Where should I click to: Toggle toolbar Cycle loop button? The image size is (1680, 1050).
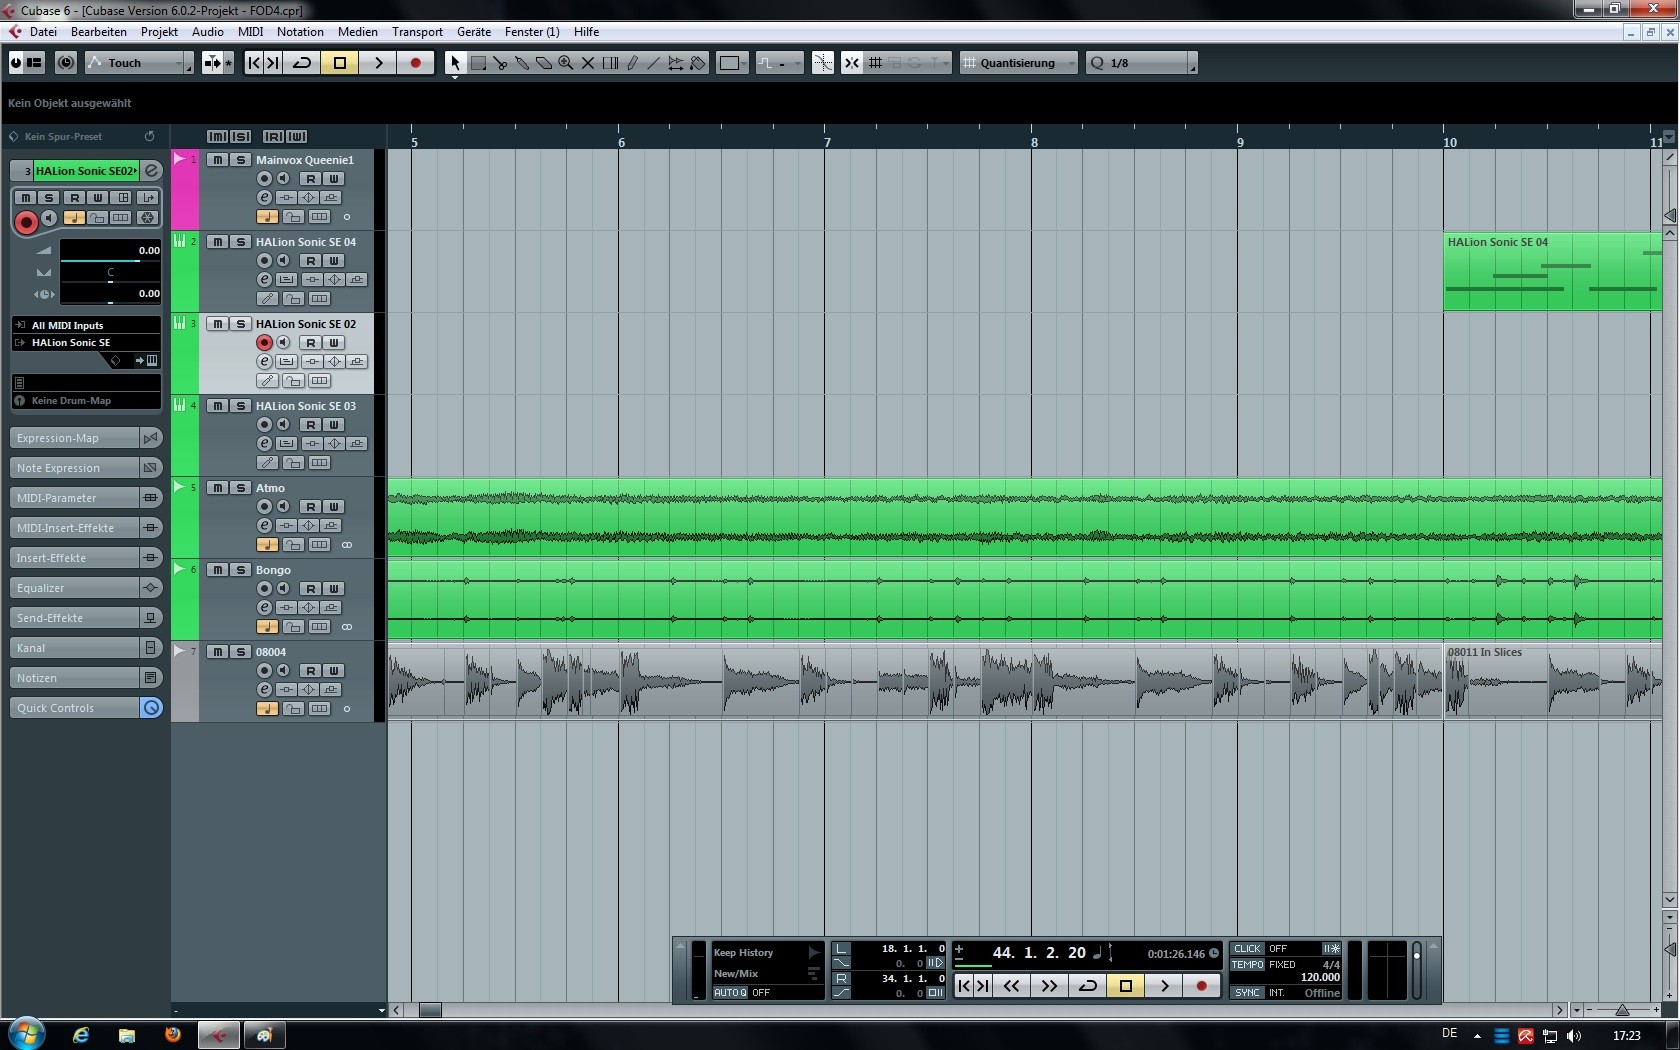[x=302, y=63]
